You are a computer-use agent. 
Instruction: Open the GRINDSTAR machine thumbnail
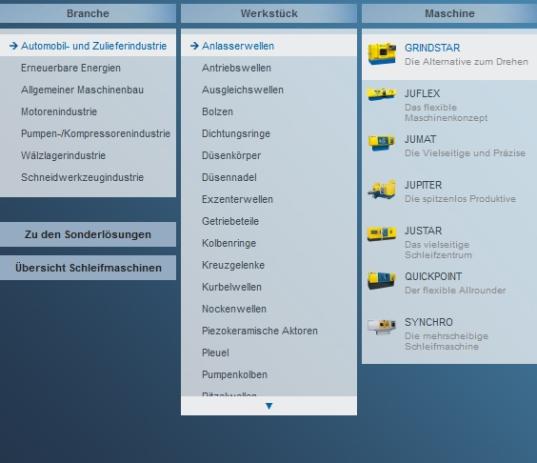pos(382,53)
